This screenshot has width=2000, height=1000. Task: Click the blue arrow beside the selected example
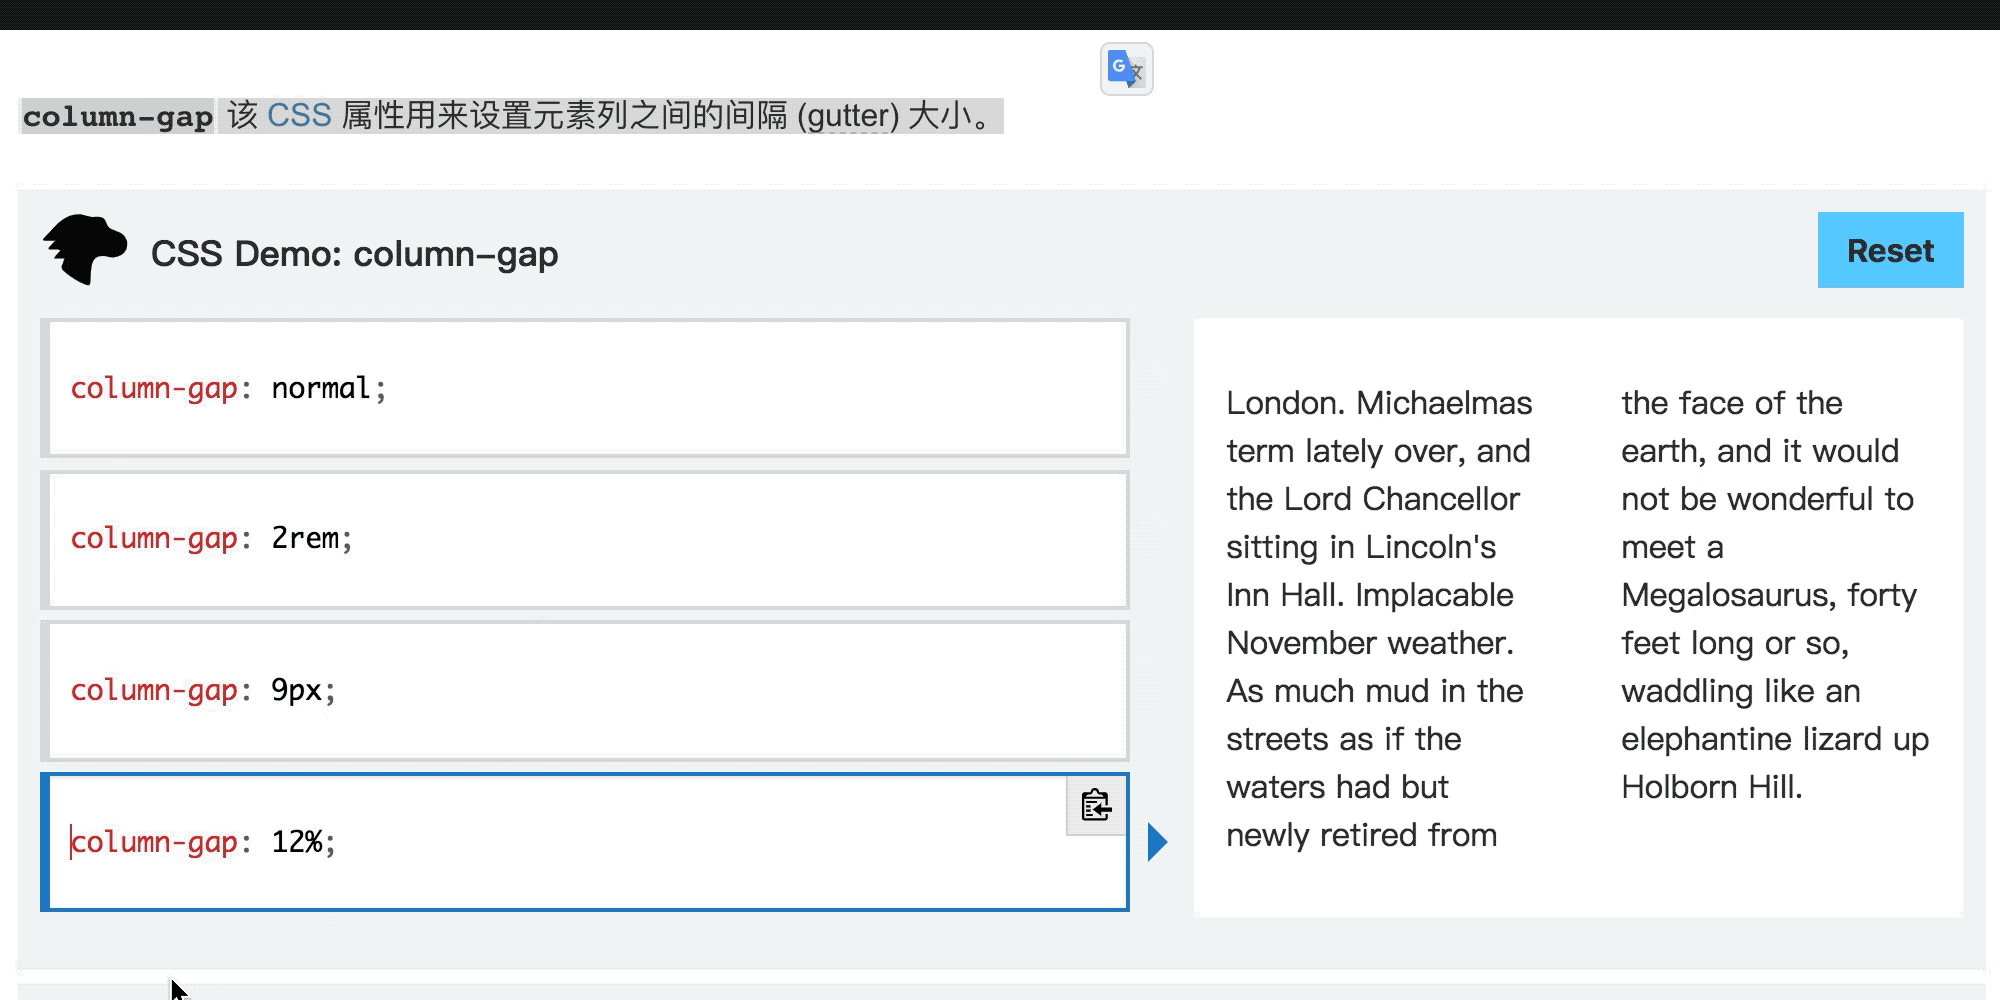click(1157, 842)
